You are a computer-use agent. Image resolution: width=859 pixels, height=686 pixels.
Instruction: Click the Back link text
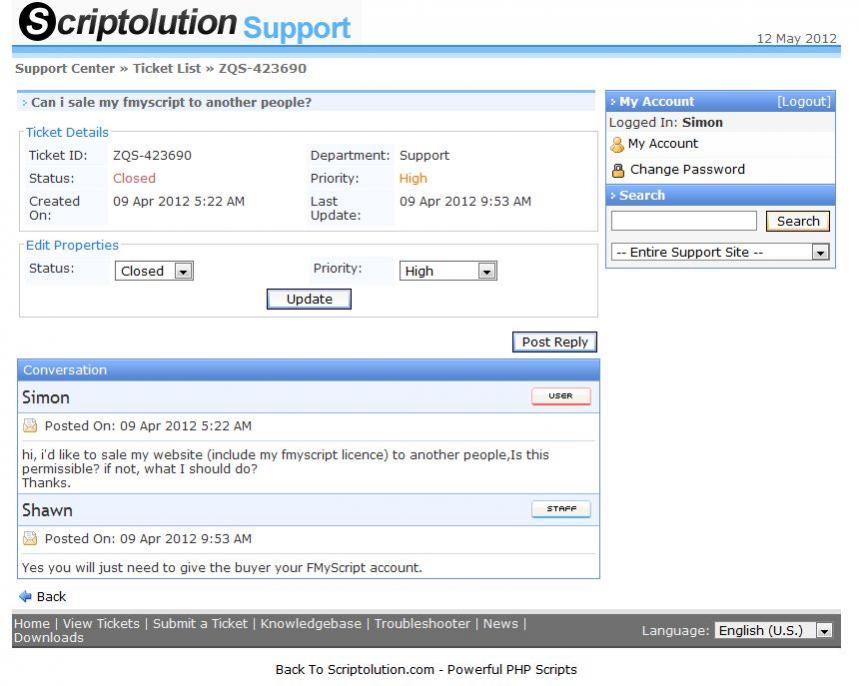tap(51, 597)
